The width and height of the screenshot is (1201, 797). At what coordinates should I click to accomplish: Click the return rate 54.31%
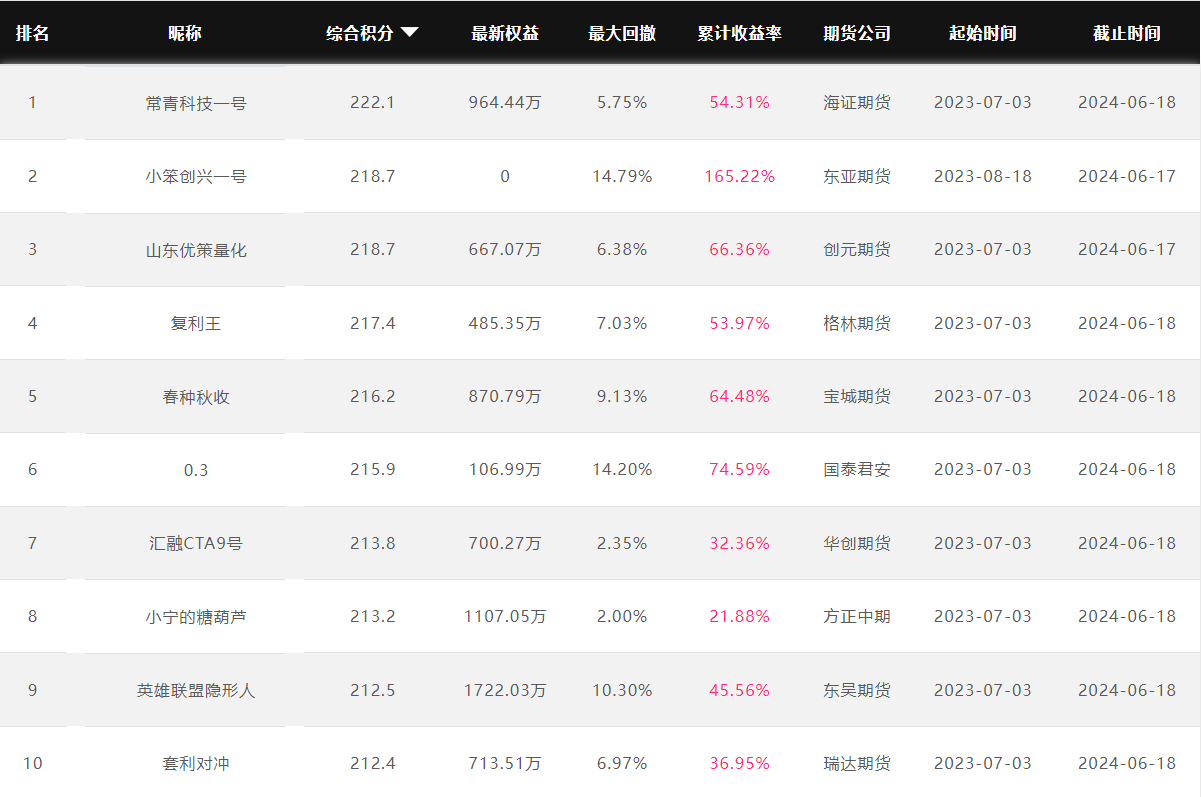[740, 103]
